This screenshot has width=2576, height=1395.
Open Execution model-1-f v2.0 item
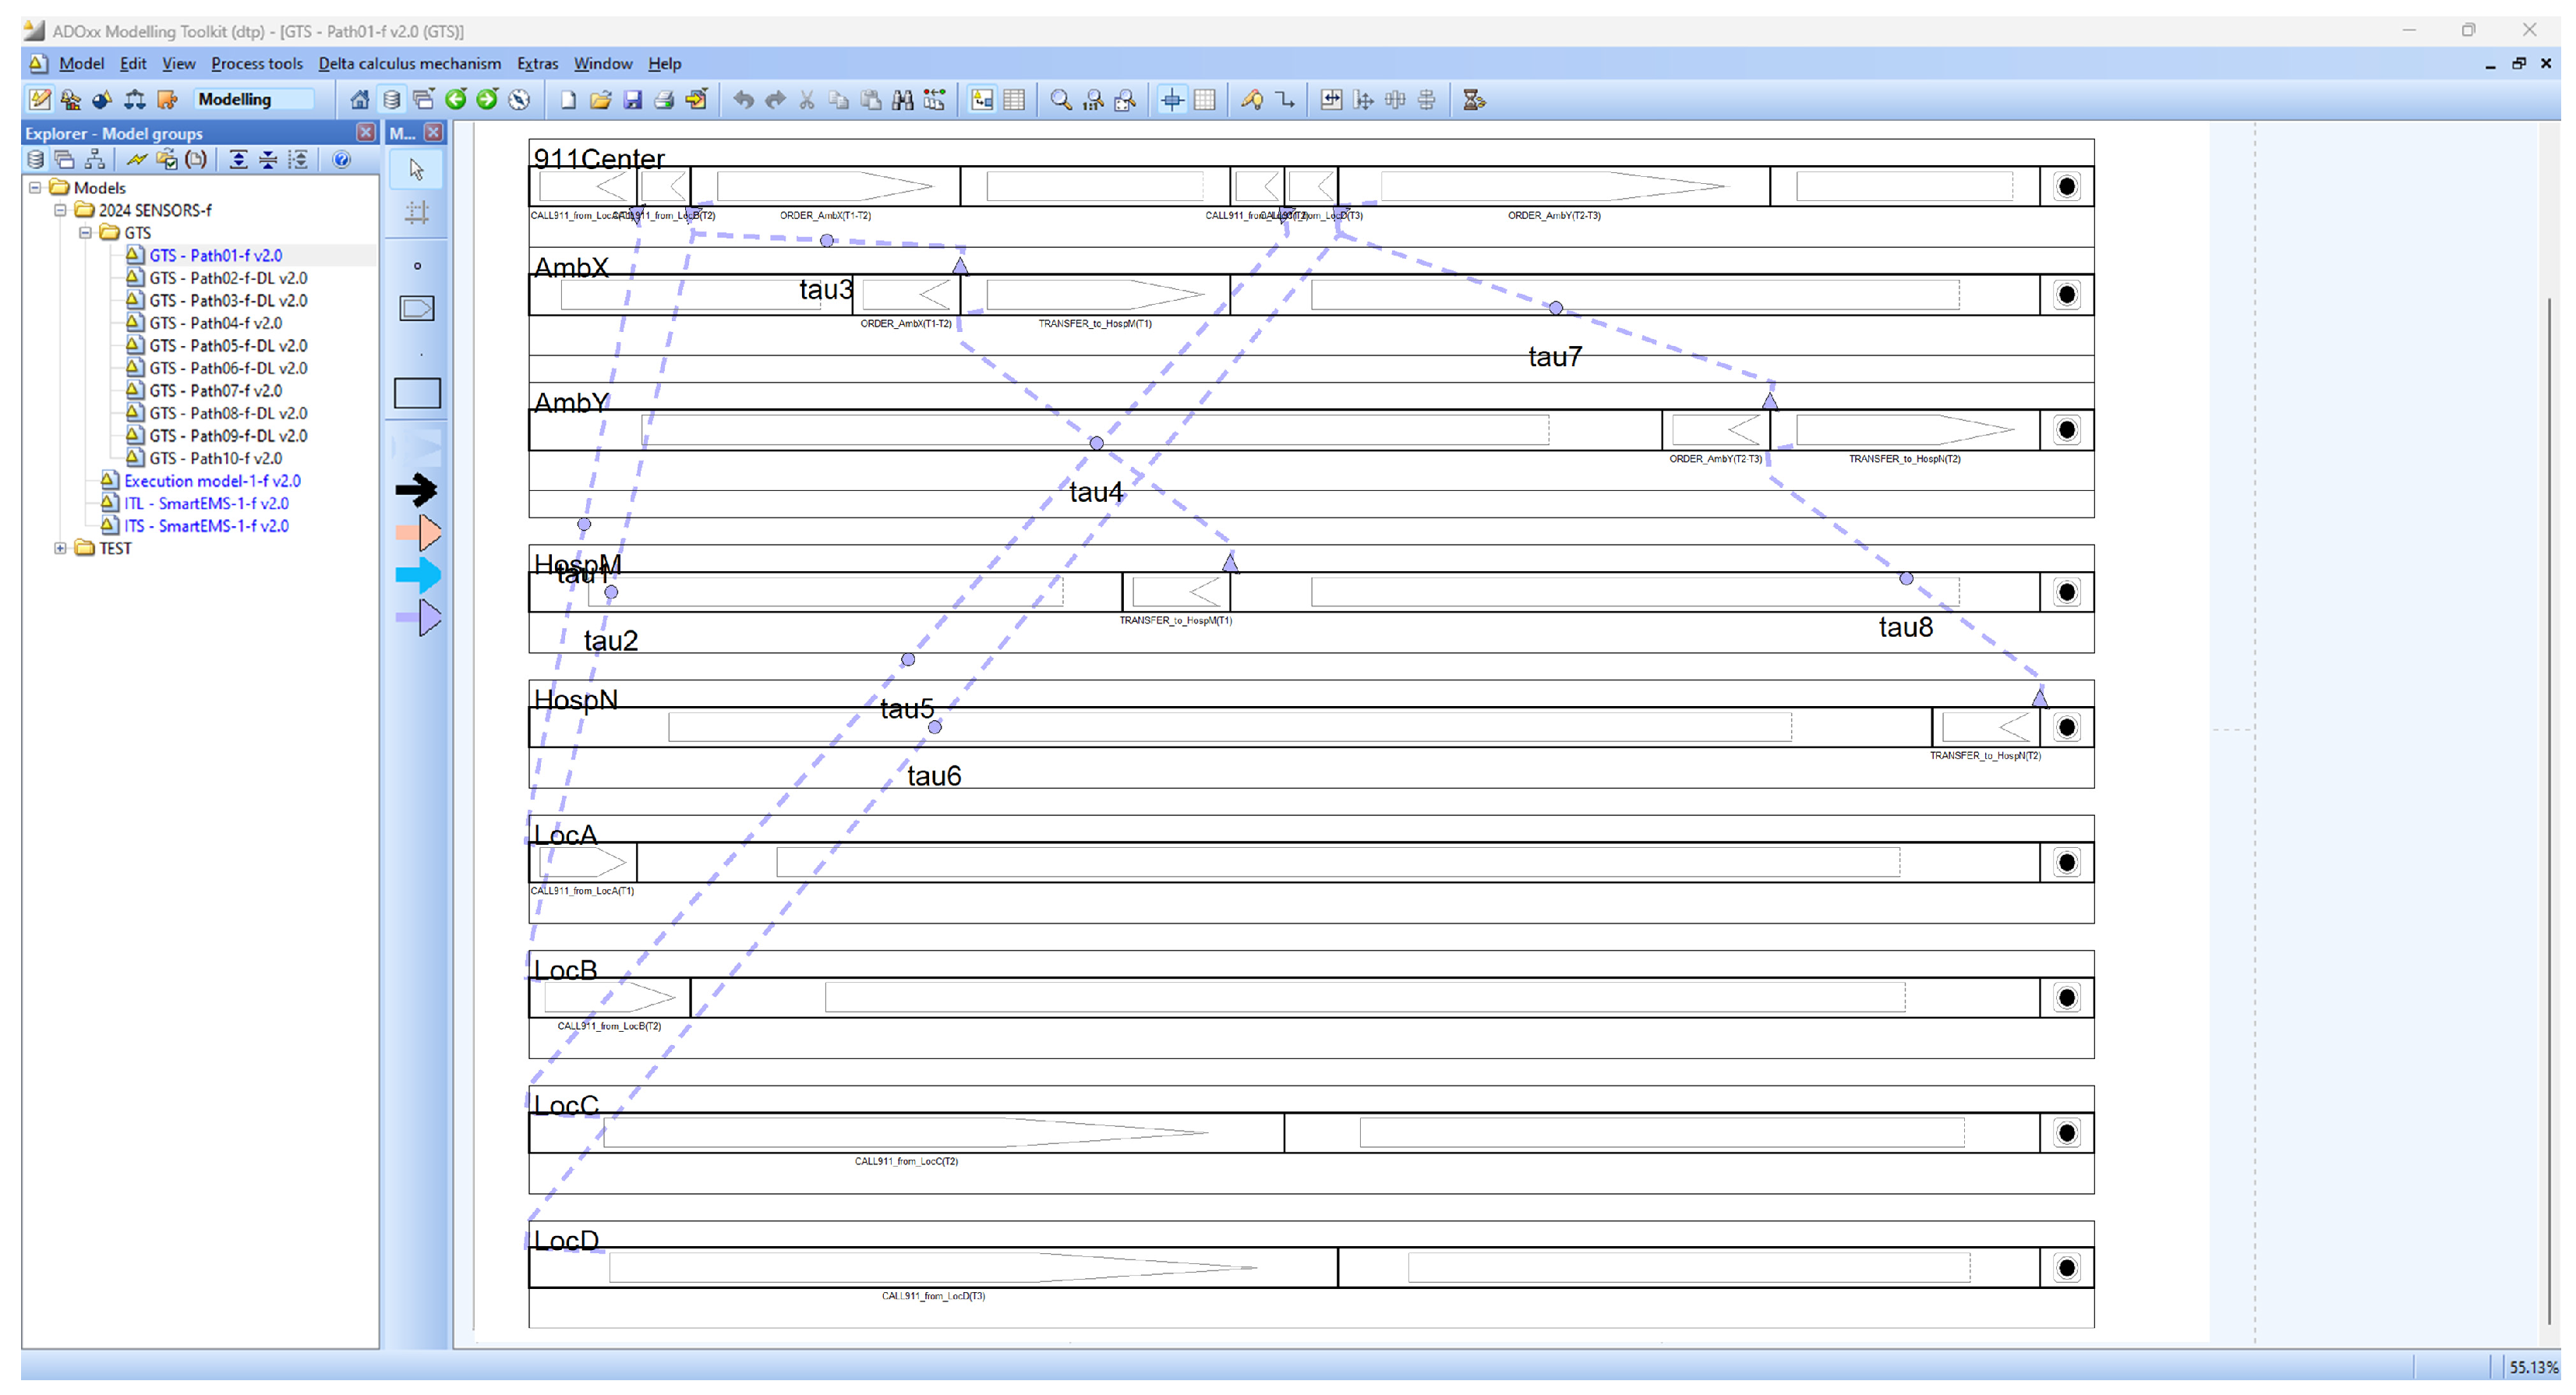pyautogui.click(x=212, y=481)
